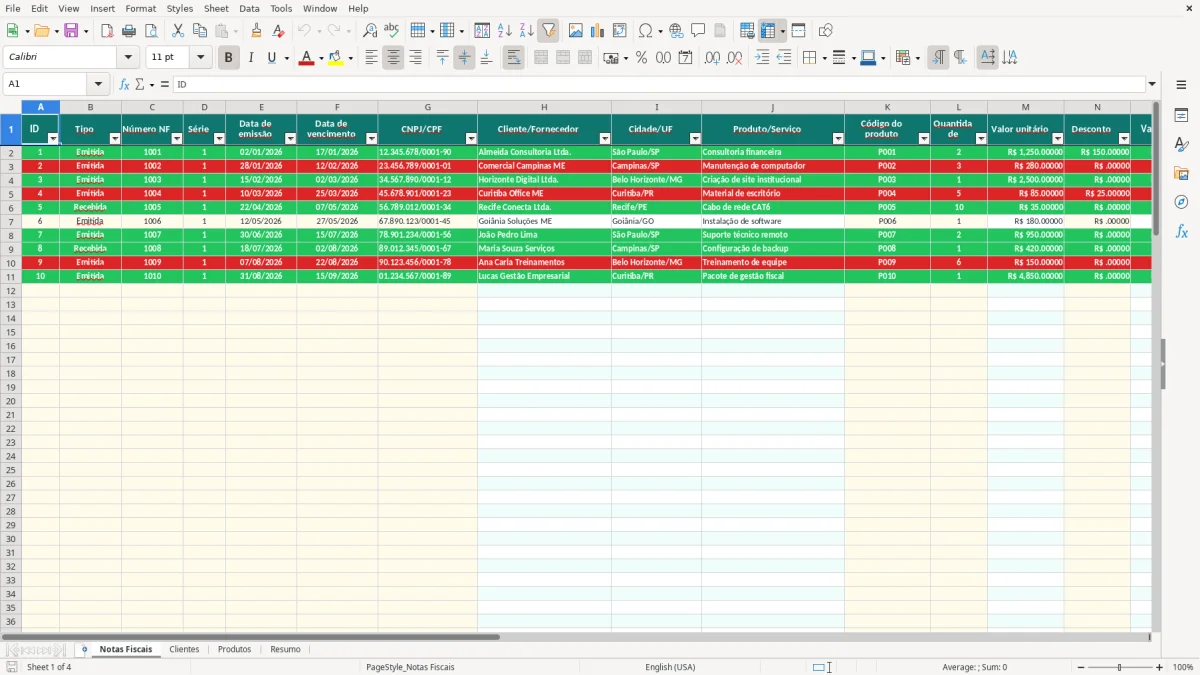
Task: Run the spelling check tool
Action: click(x=392, y=31)
